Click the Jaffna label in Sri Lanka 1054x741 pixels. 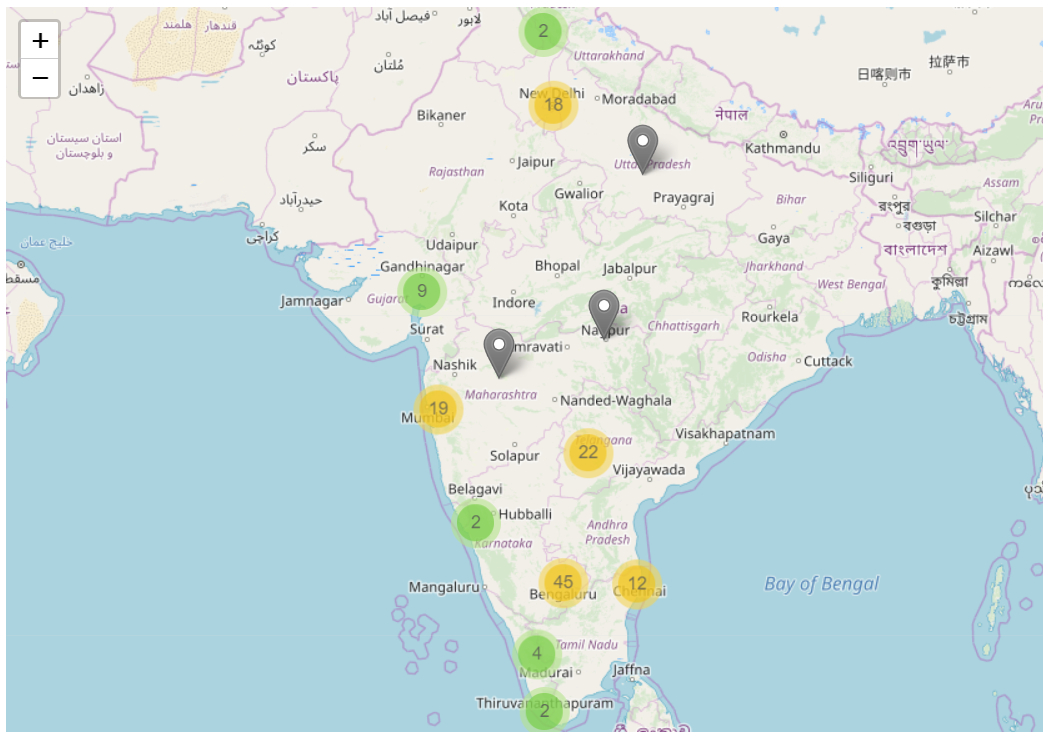pos(632,668)
